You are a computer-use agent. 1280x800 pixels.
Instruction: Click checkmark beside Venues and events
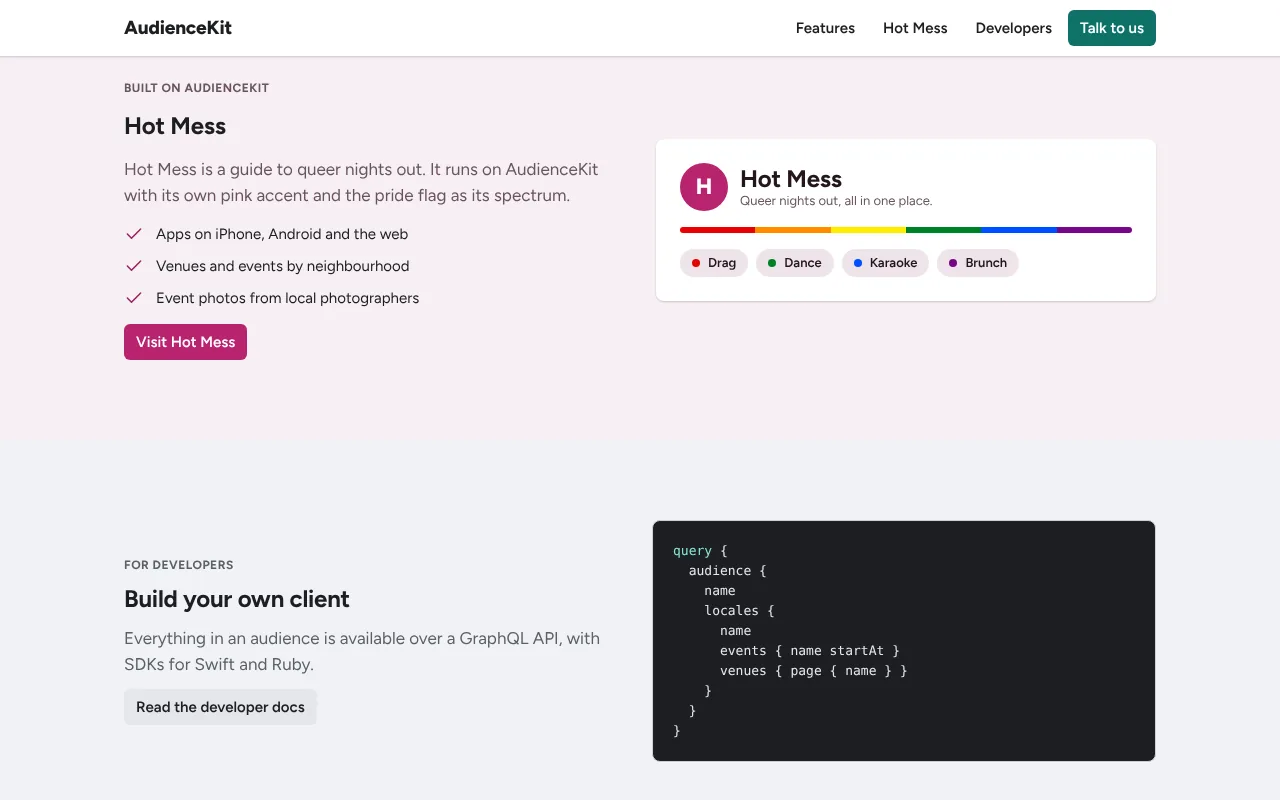[x=134, y=266]
